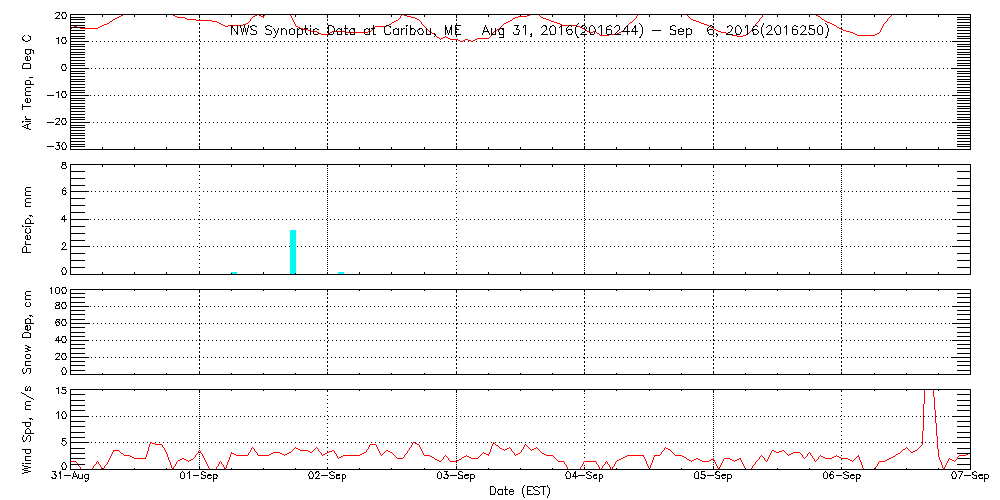Select the 31-Aug date tick label
Image resolution: width=1000 pixels, height=500 pixels.
click(71, 477)
